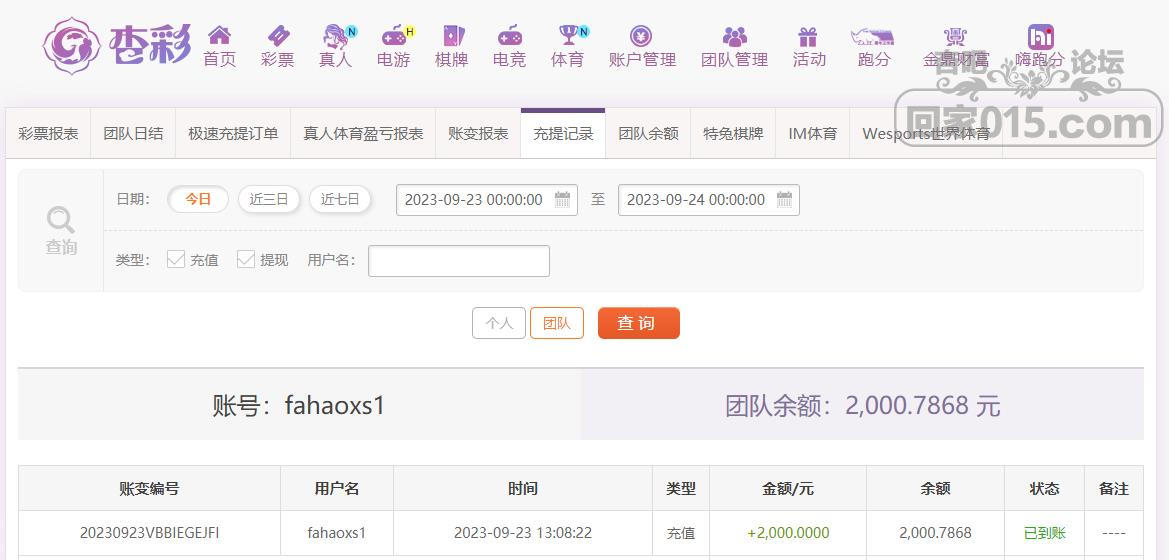This screenshot has width=1169, height=560.
Task: Click the balance cell 2,000.7868
Action: (935, 533)
